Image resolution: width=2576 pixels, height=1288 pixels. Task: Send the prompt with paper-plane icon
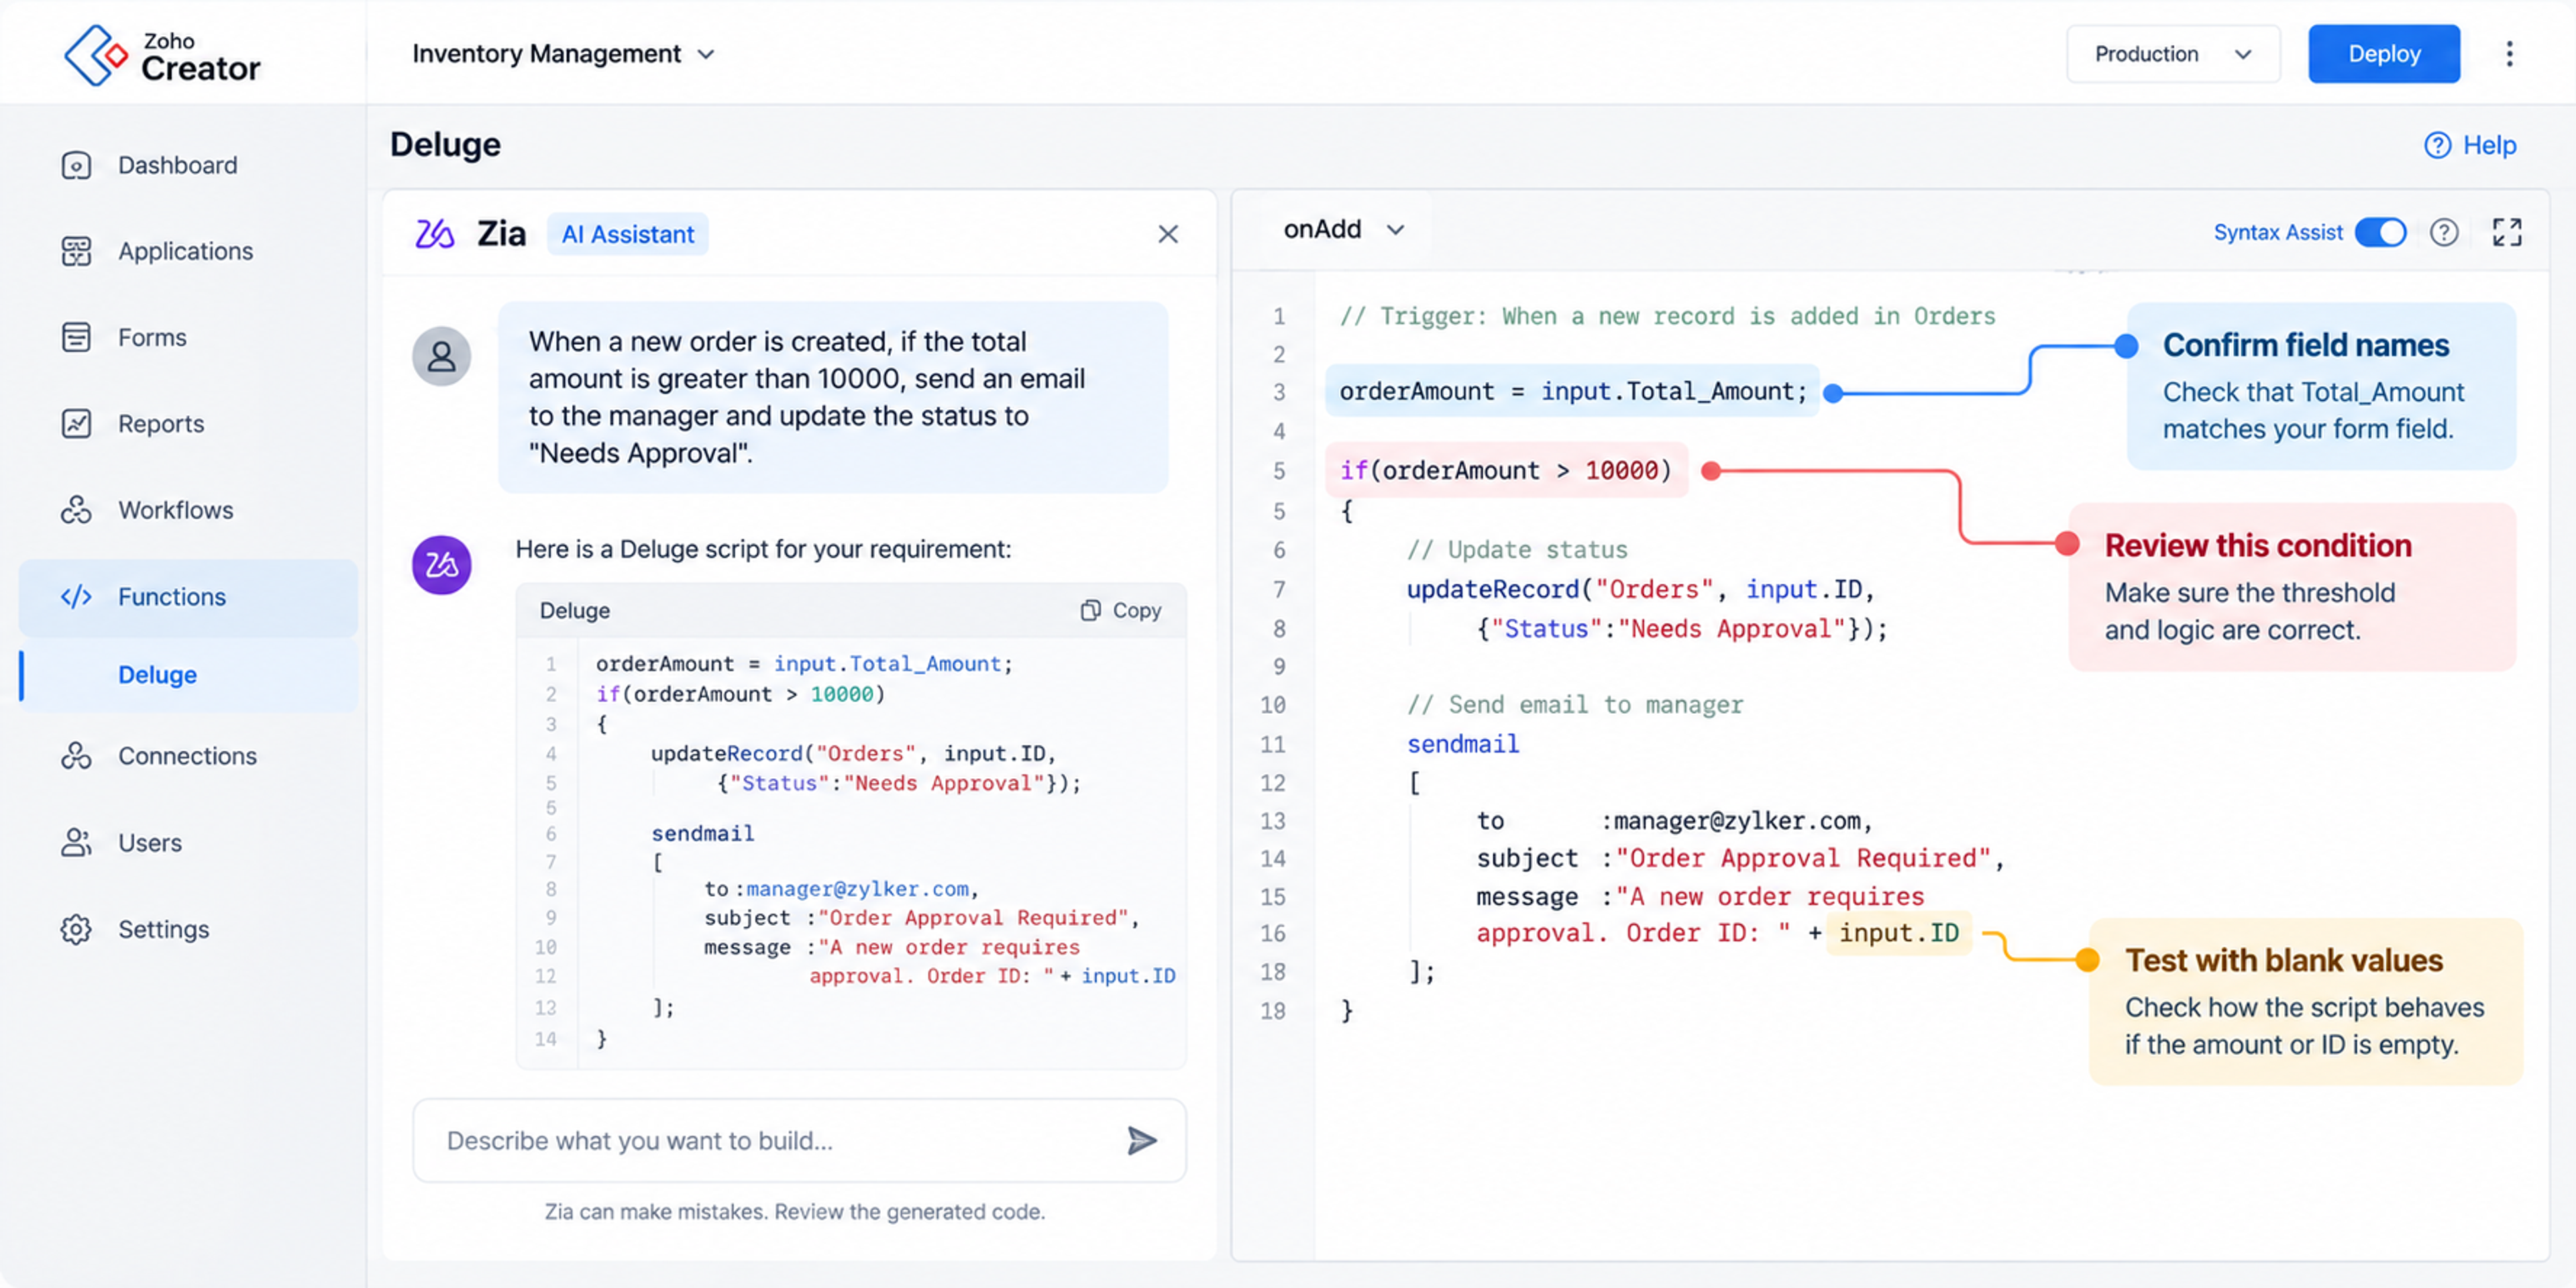[1142, 1140]
